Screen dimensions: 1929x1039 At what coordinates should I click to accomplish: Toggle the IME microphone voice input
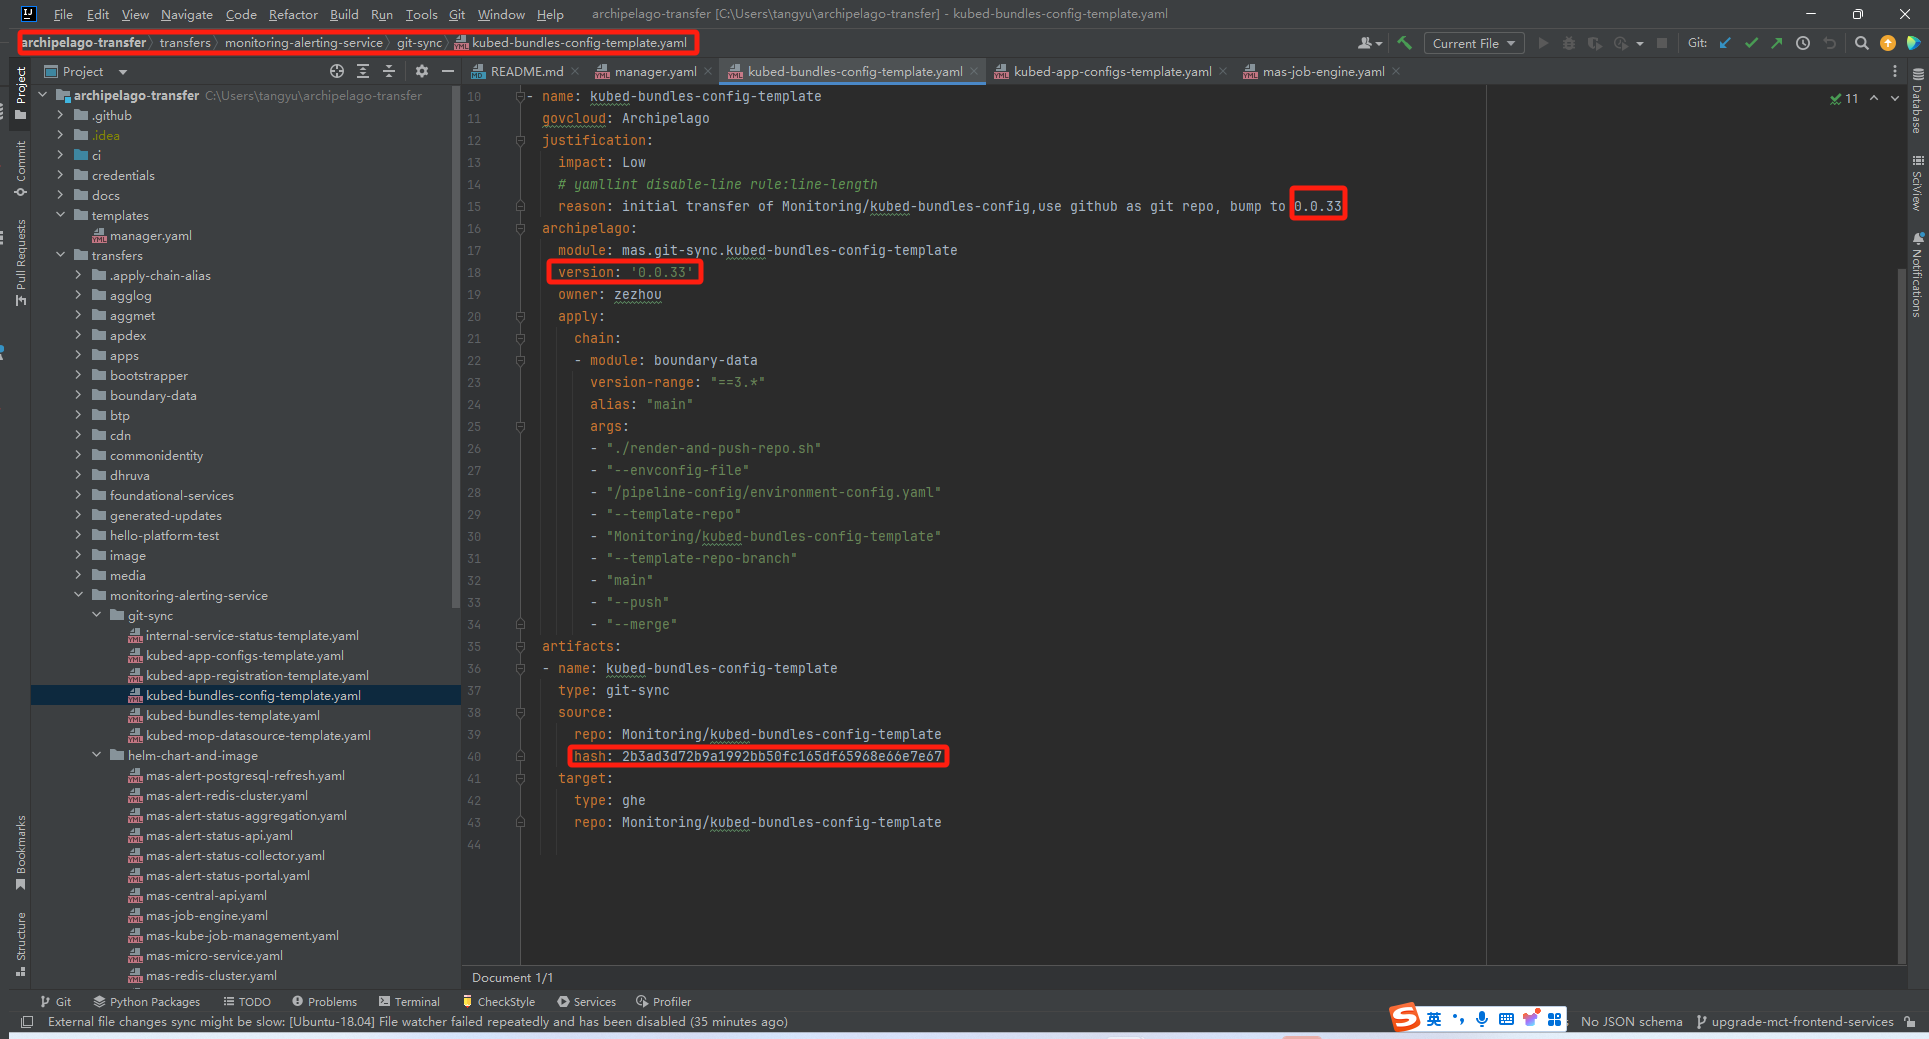coord(1482,1019)
